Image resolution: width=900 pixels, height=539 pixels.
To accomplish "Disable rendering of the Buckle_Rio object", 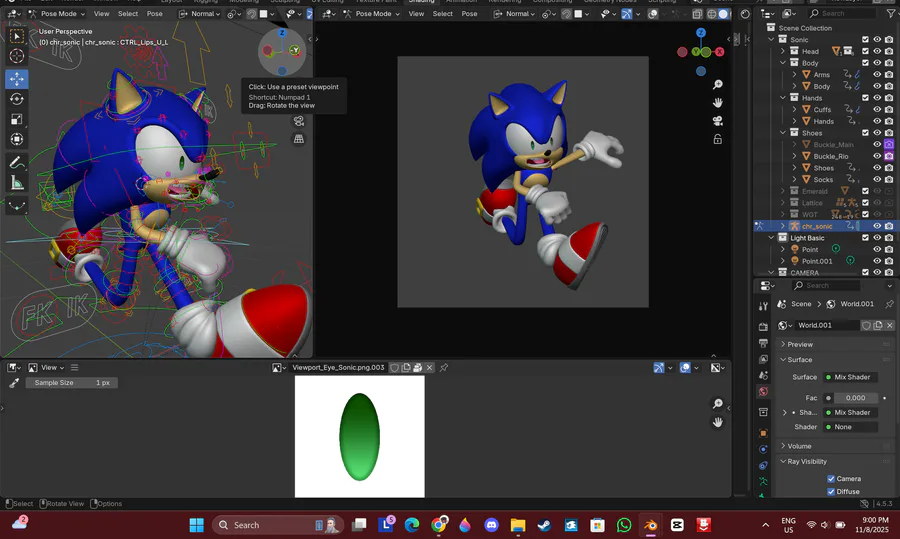I will [x=889, y=156].
